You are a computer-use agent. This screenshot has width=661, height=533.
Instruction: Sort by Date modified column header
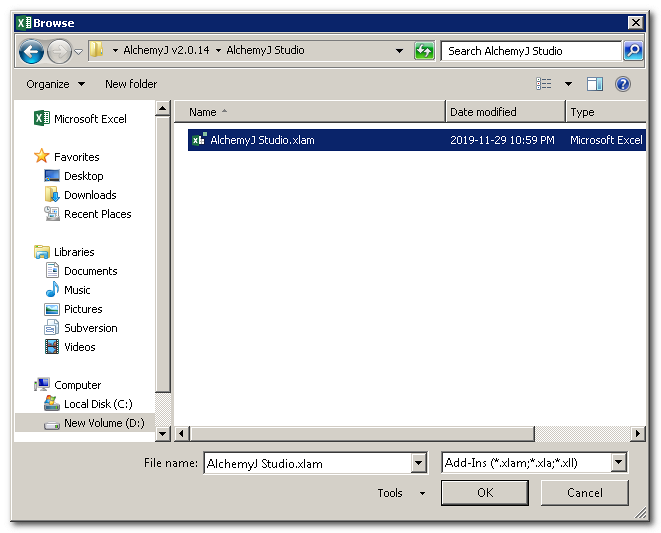[505, 112]
